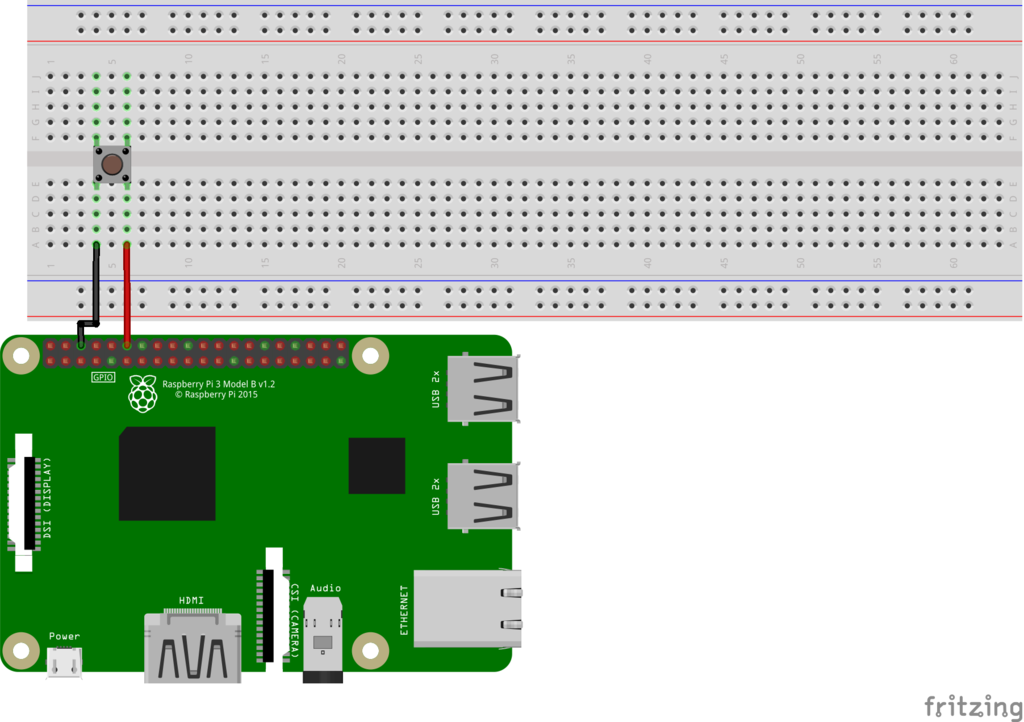Click the pushbutton on the breadboard
This screenshot has width=1024, height=722.
(111, 163)
